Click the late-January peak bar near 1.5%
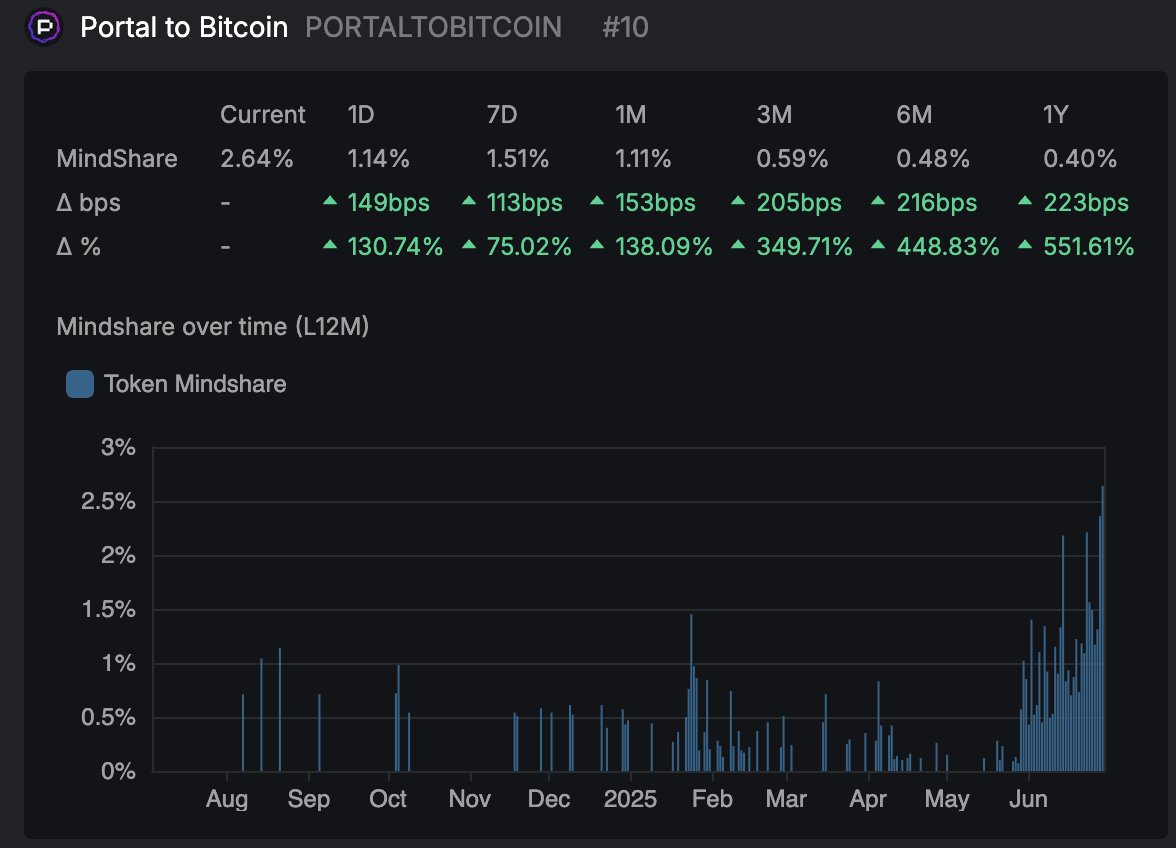 (x=691, y=693)
